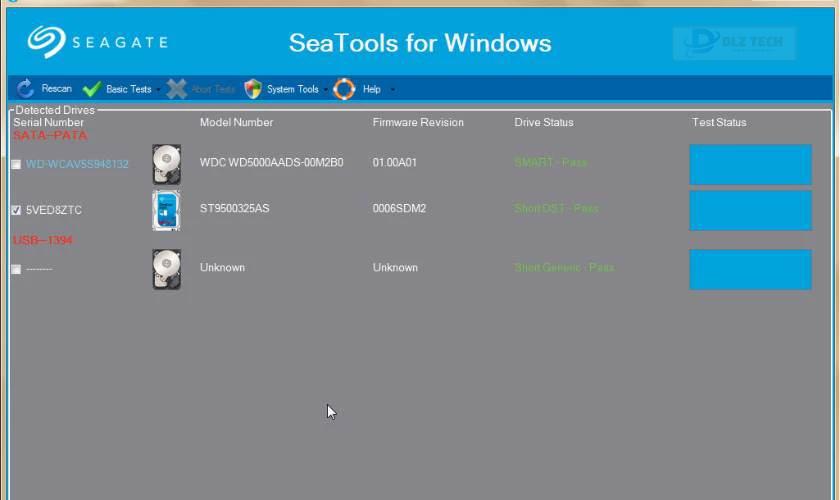Click firmware revision 0006SDM2
Image resolution: width=840 pixels, height=500 pixels.
[399, 208]
